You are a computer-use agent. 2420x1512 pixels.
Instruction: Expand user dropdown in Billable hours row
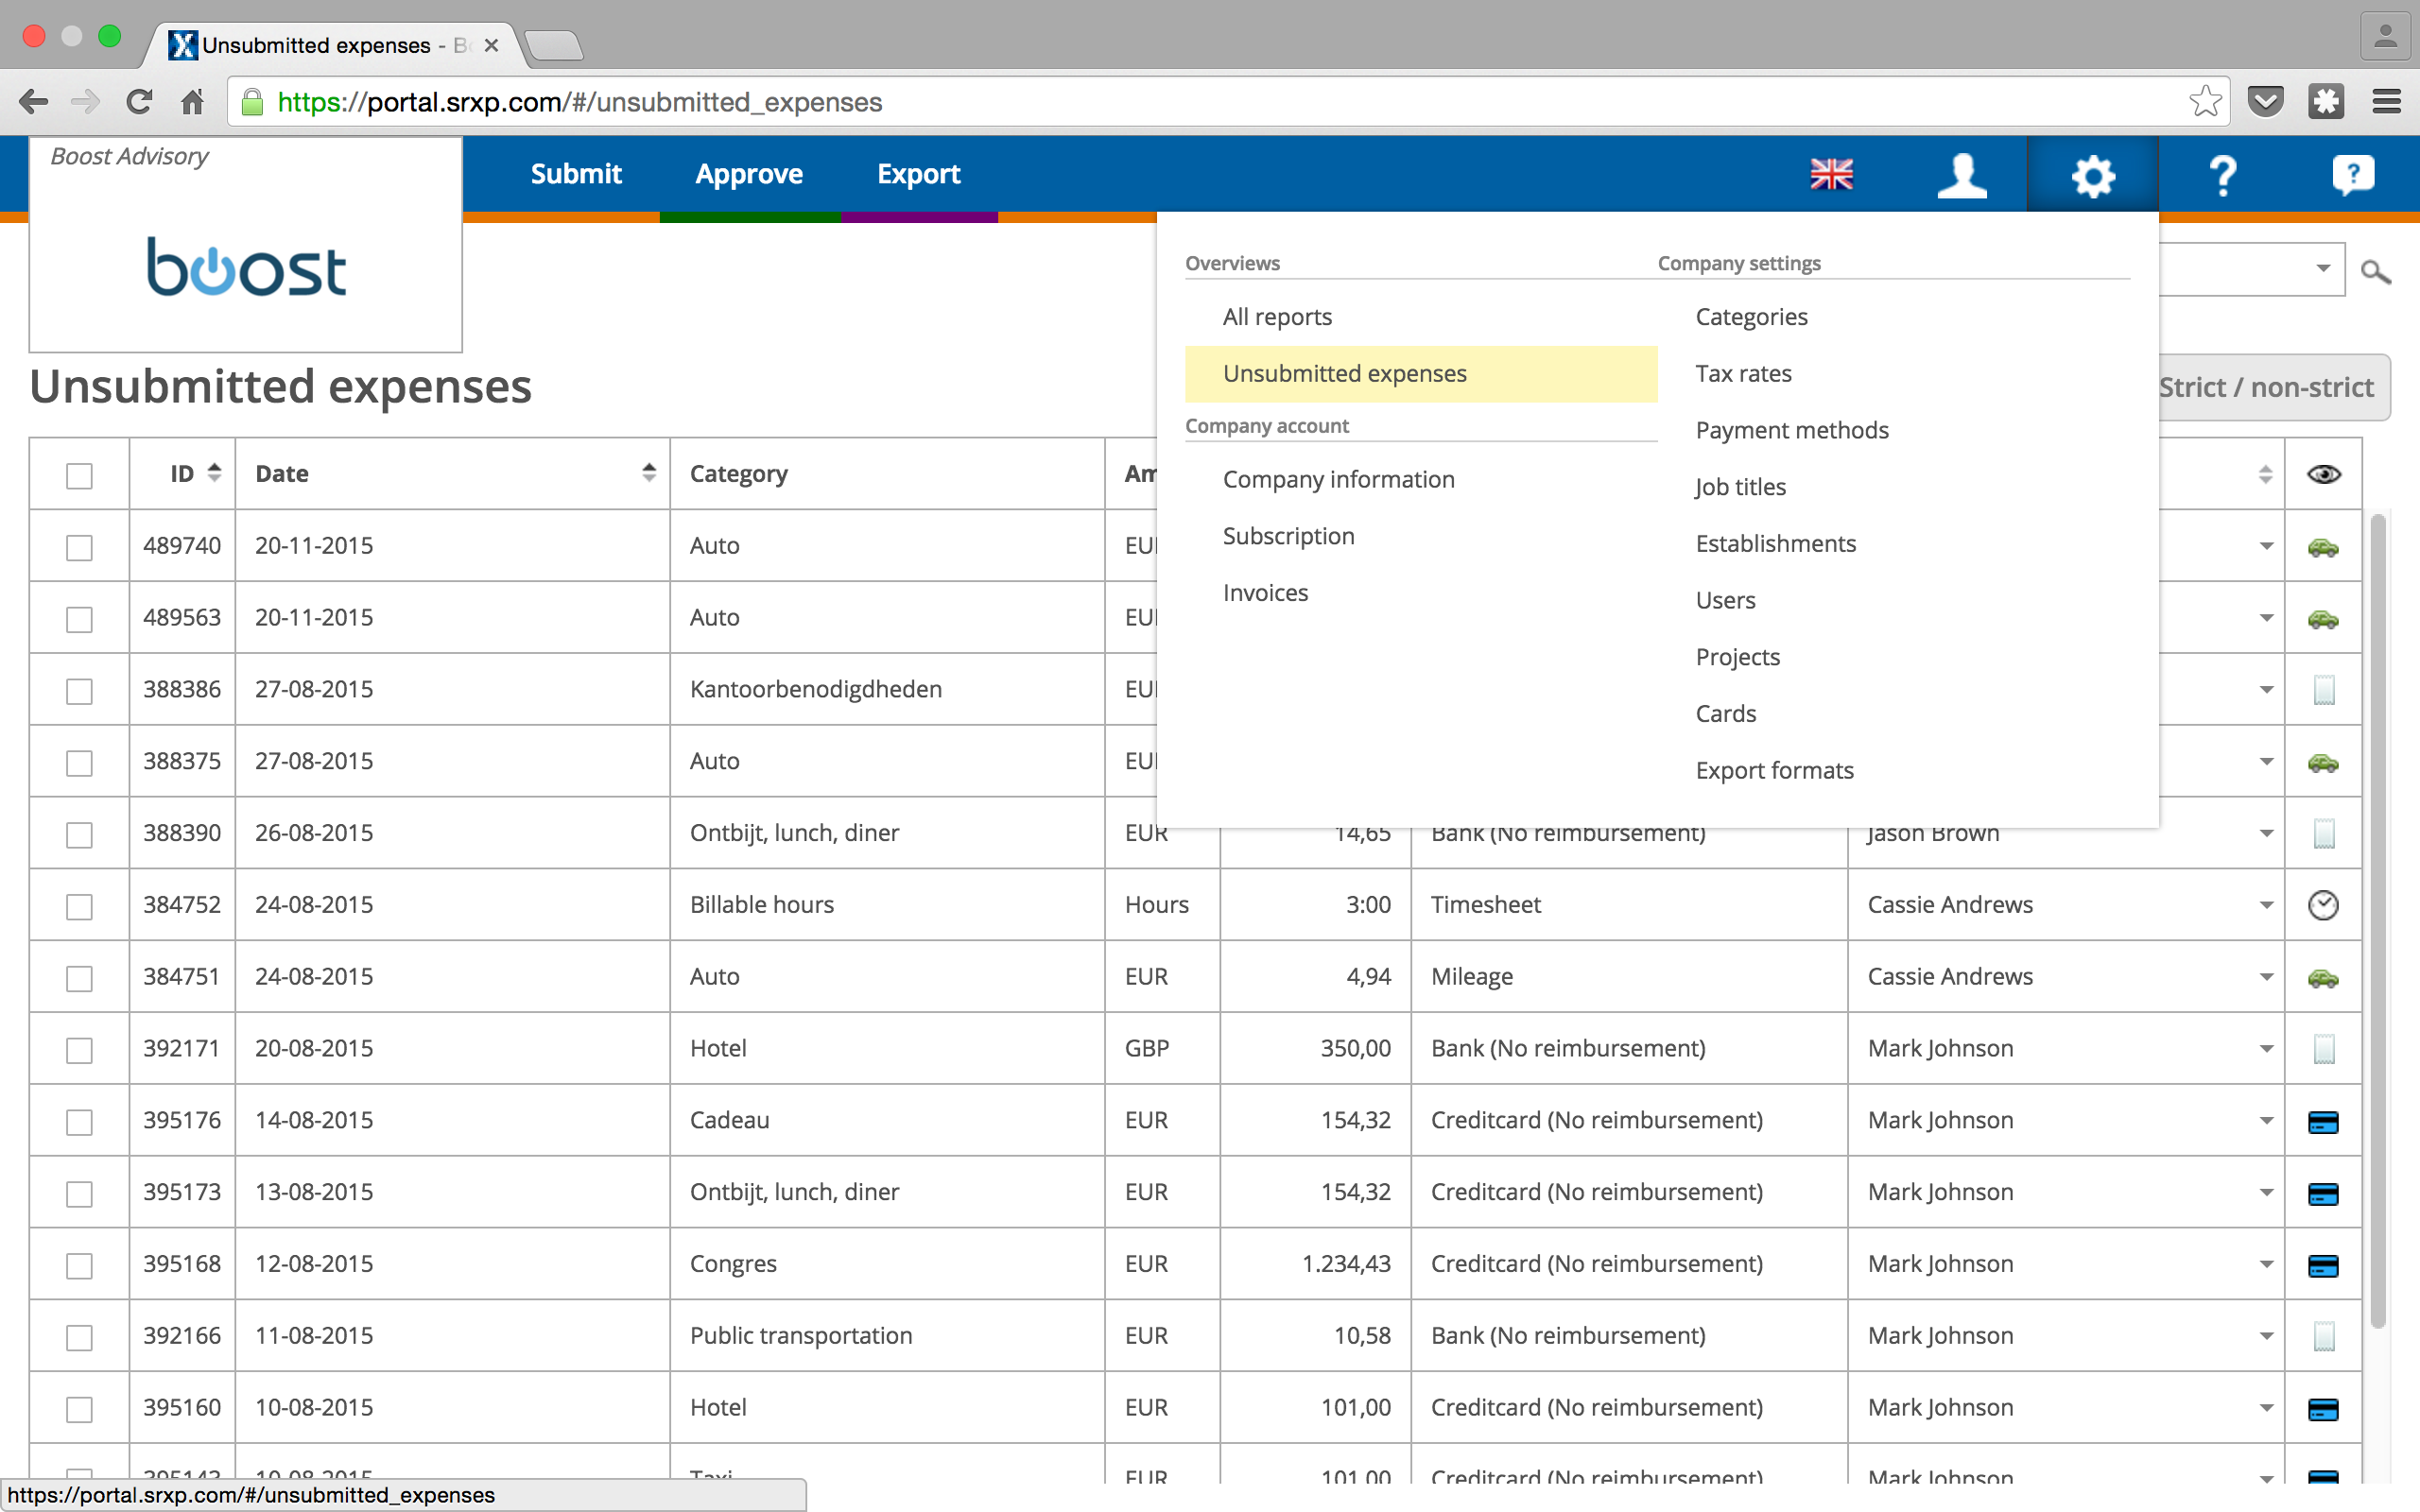point(2266,905)
